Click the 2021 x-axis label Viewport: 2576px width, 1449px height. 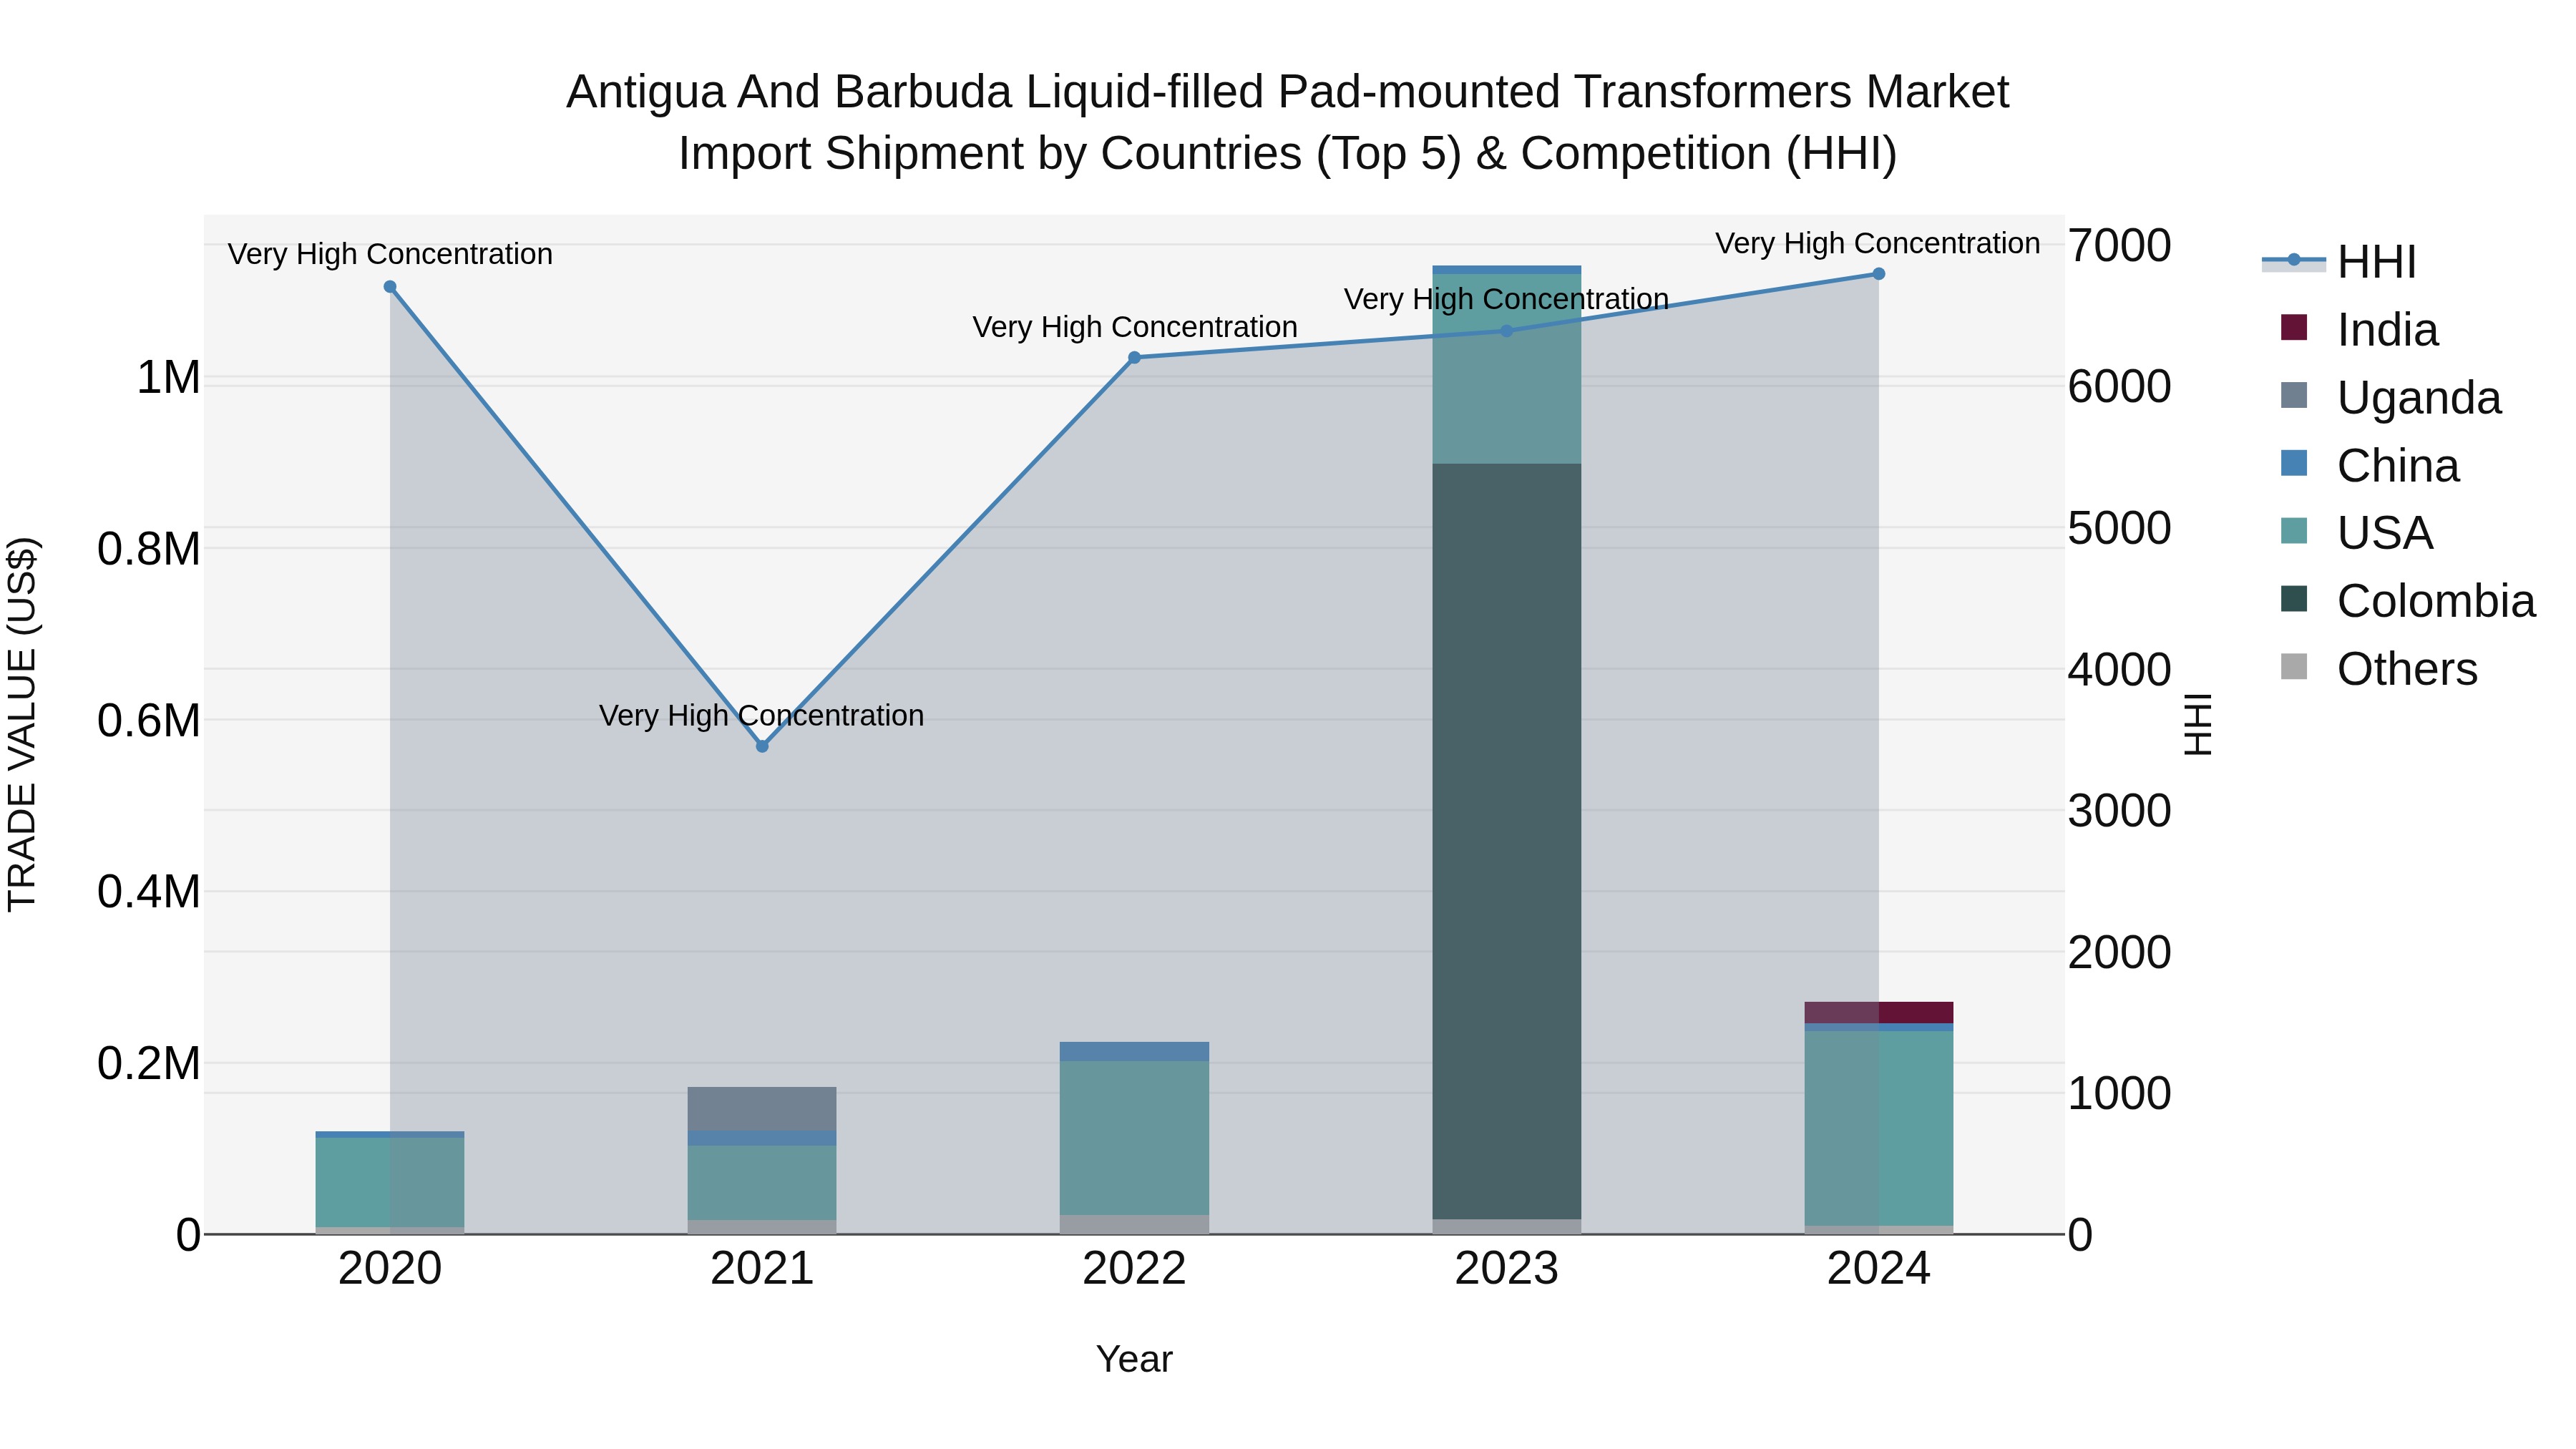[x=762, y=1269]
